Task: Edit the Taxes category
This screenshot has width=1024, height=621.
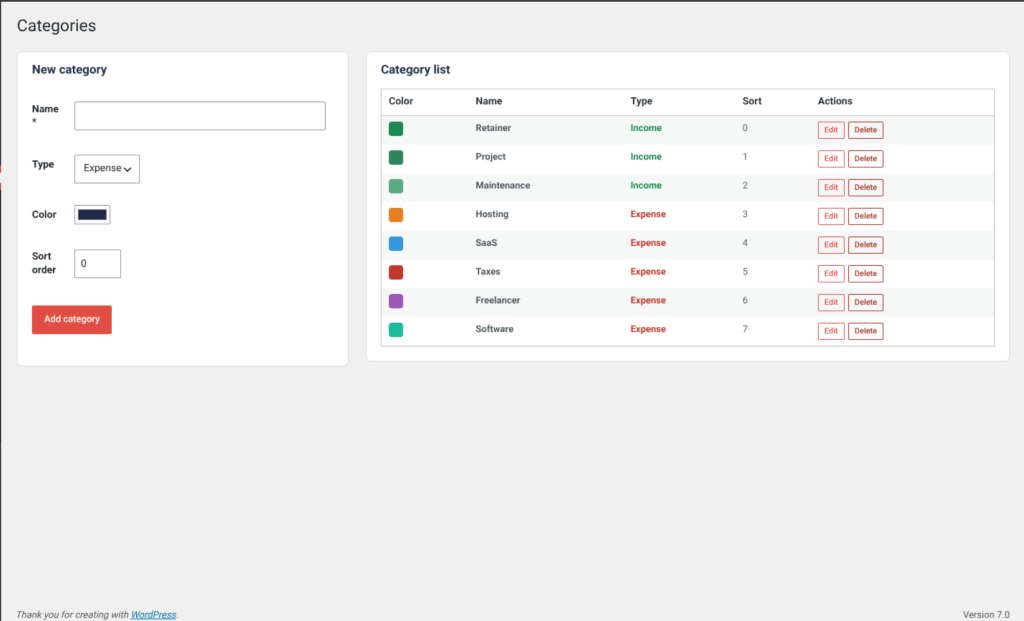Action: (x=831, y=274)
